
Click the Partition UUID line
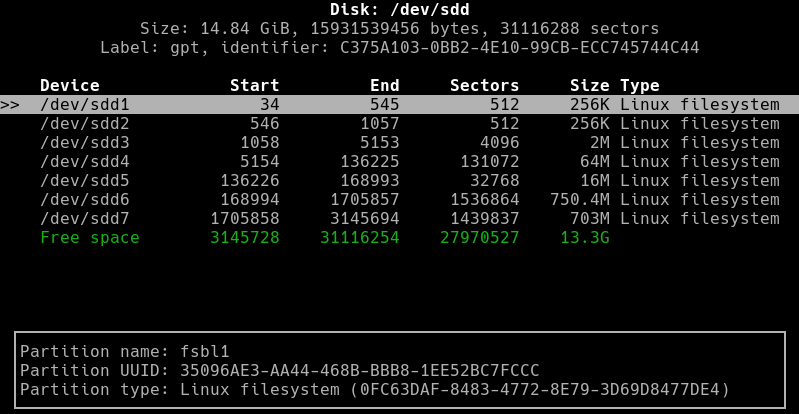pyautogui.click(x=279, y=370)
